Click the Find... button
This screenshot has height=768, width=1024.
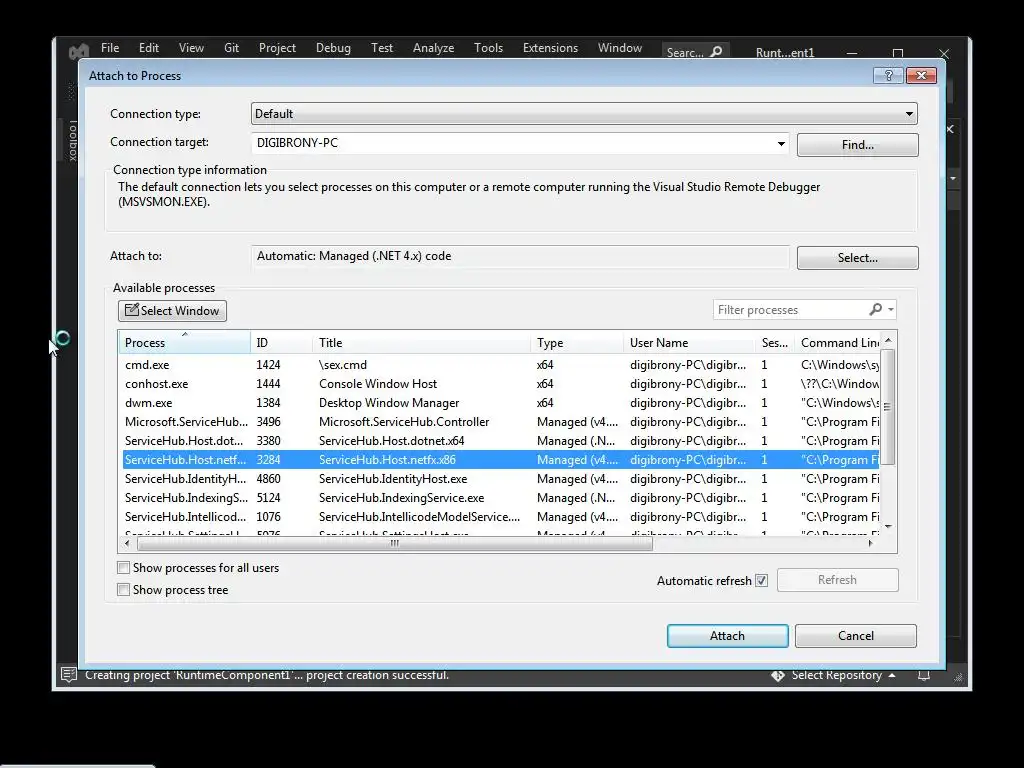click(x=857, y=145)
